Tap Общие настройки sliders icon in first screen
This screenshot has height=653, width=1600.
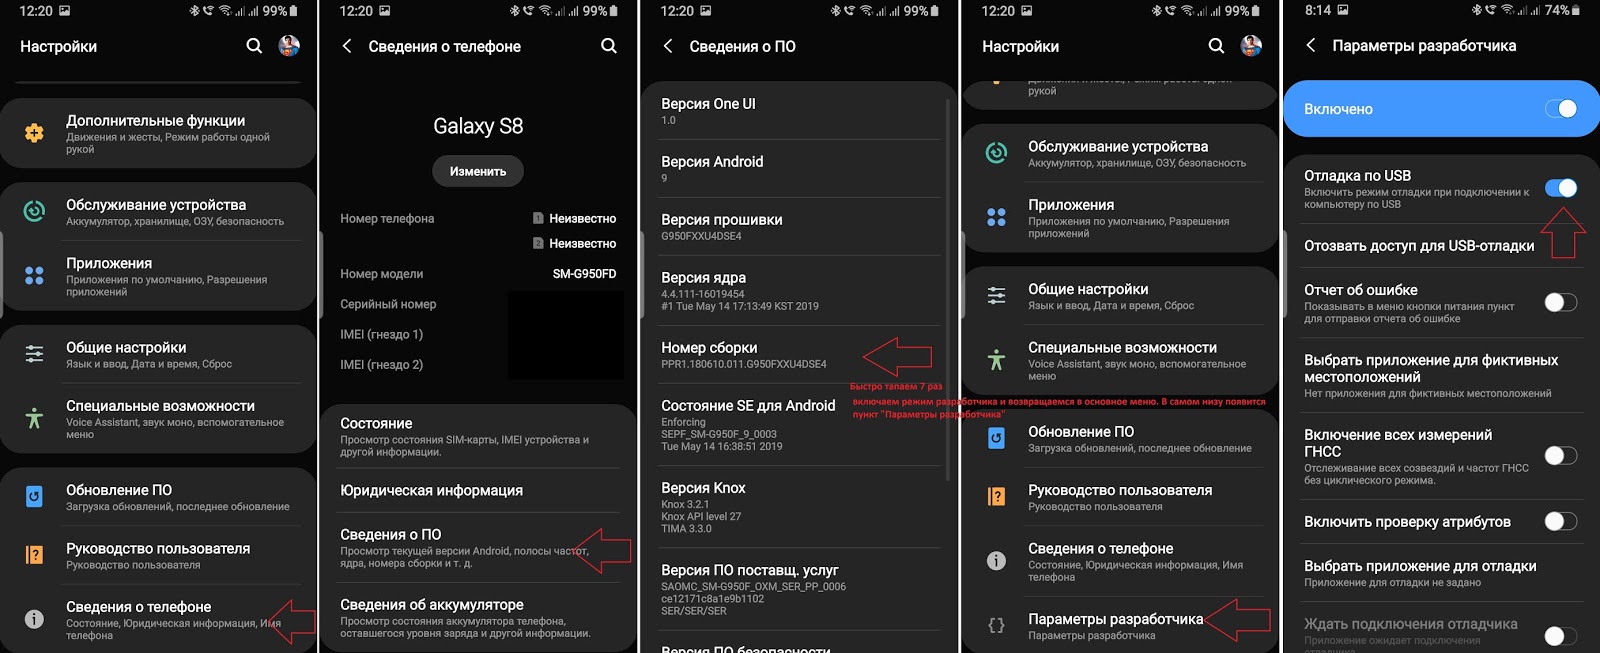click(34, 353)
